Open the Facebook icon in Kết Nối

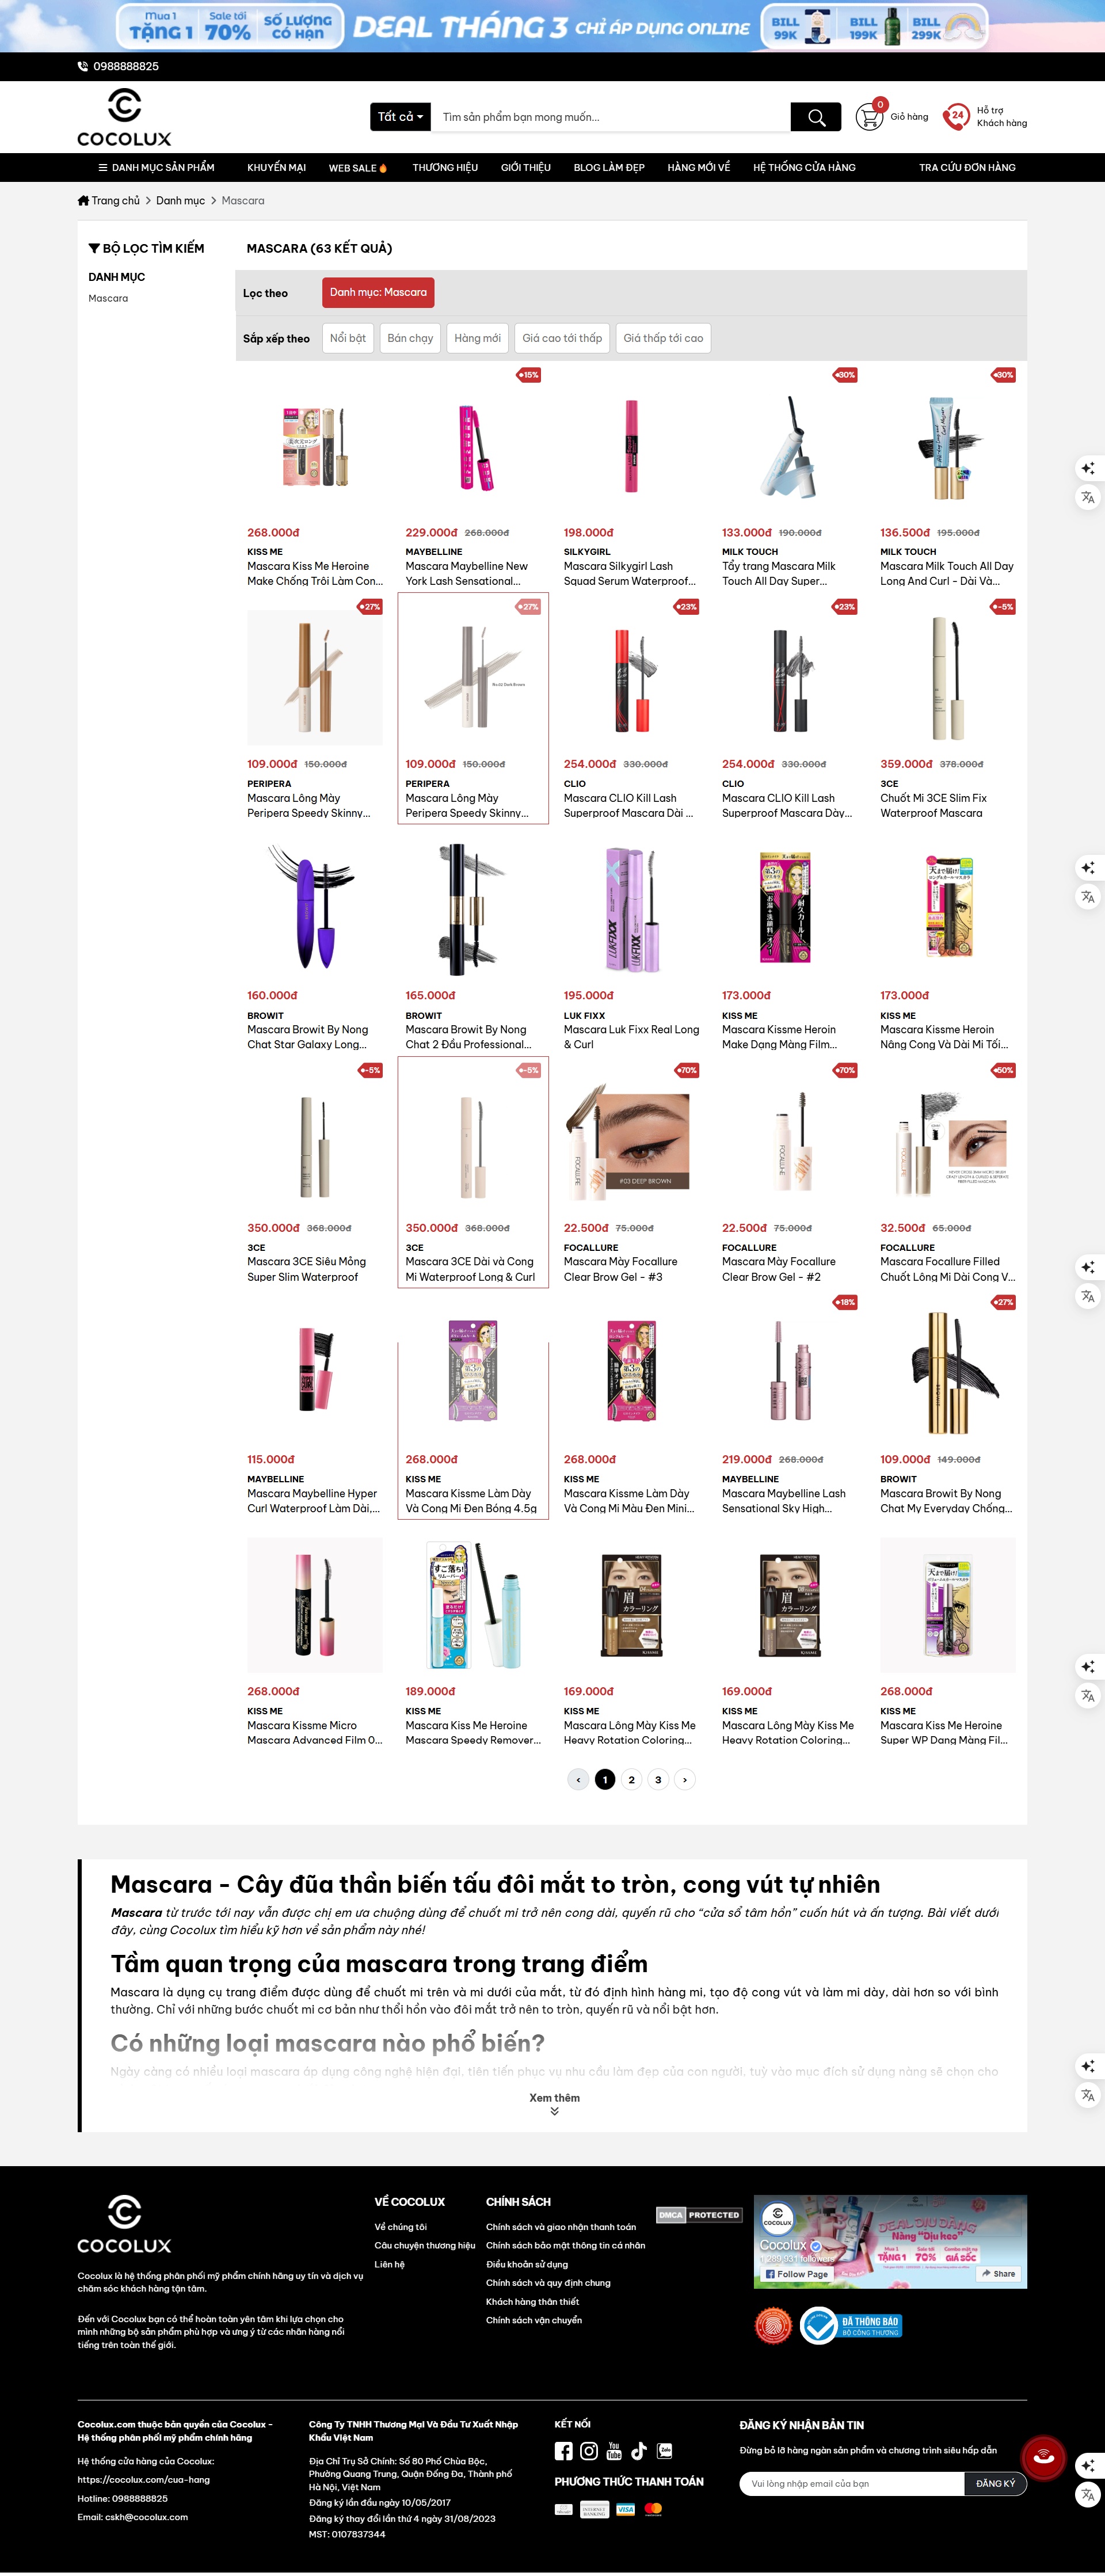[564, 2451]
